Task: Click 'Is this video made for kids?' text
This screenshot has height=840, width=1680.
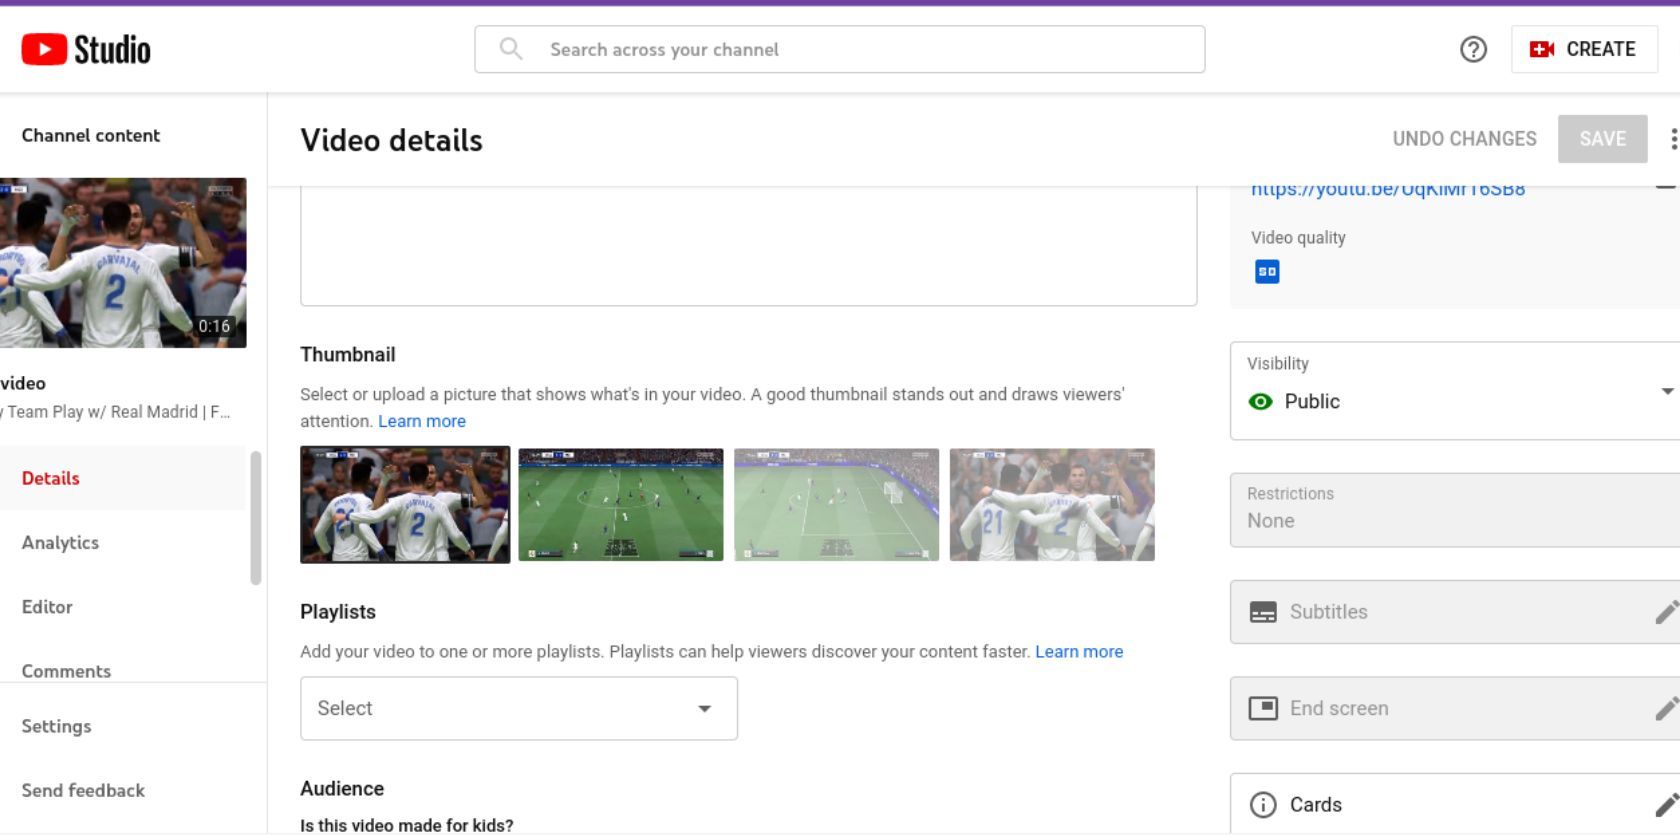Action: pos(407,826)
